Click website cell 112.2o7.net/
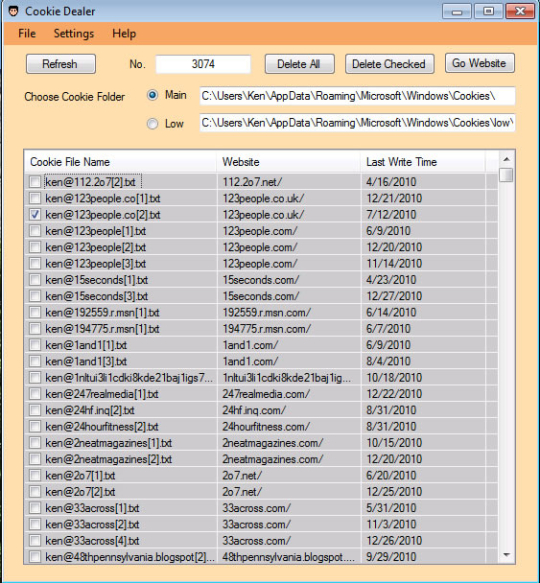Viewport: 540px width, 583px height. click(253, 182)
